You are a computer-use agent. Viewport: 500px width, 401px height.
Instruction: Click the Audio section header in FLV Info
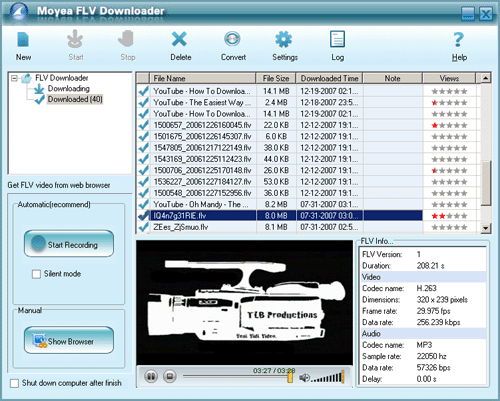tap(422, 334)
